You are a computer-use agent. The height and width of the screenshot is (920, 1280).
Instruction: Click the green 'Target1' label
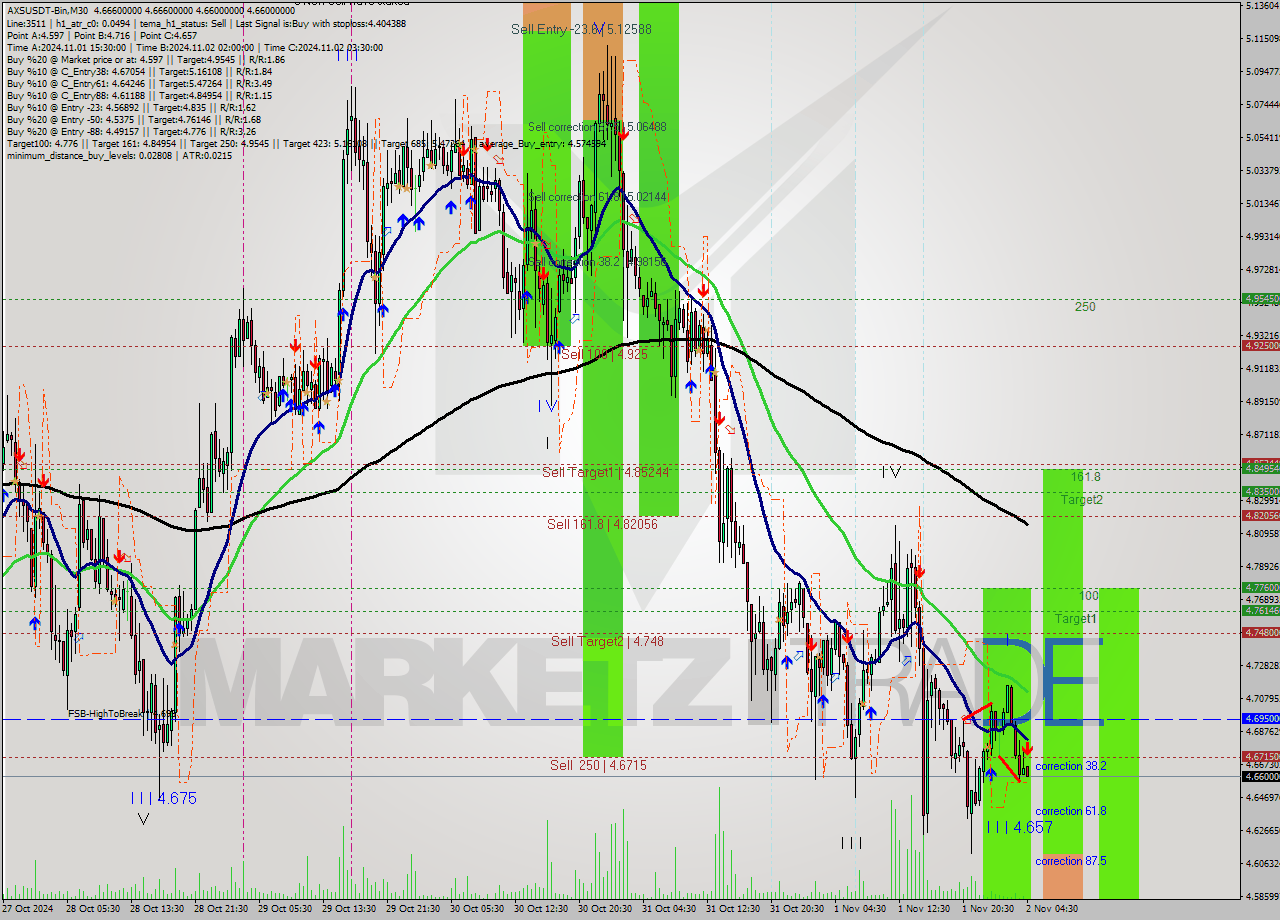point(1075,619)
